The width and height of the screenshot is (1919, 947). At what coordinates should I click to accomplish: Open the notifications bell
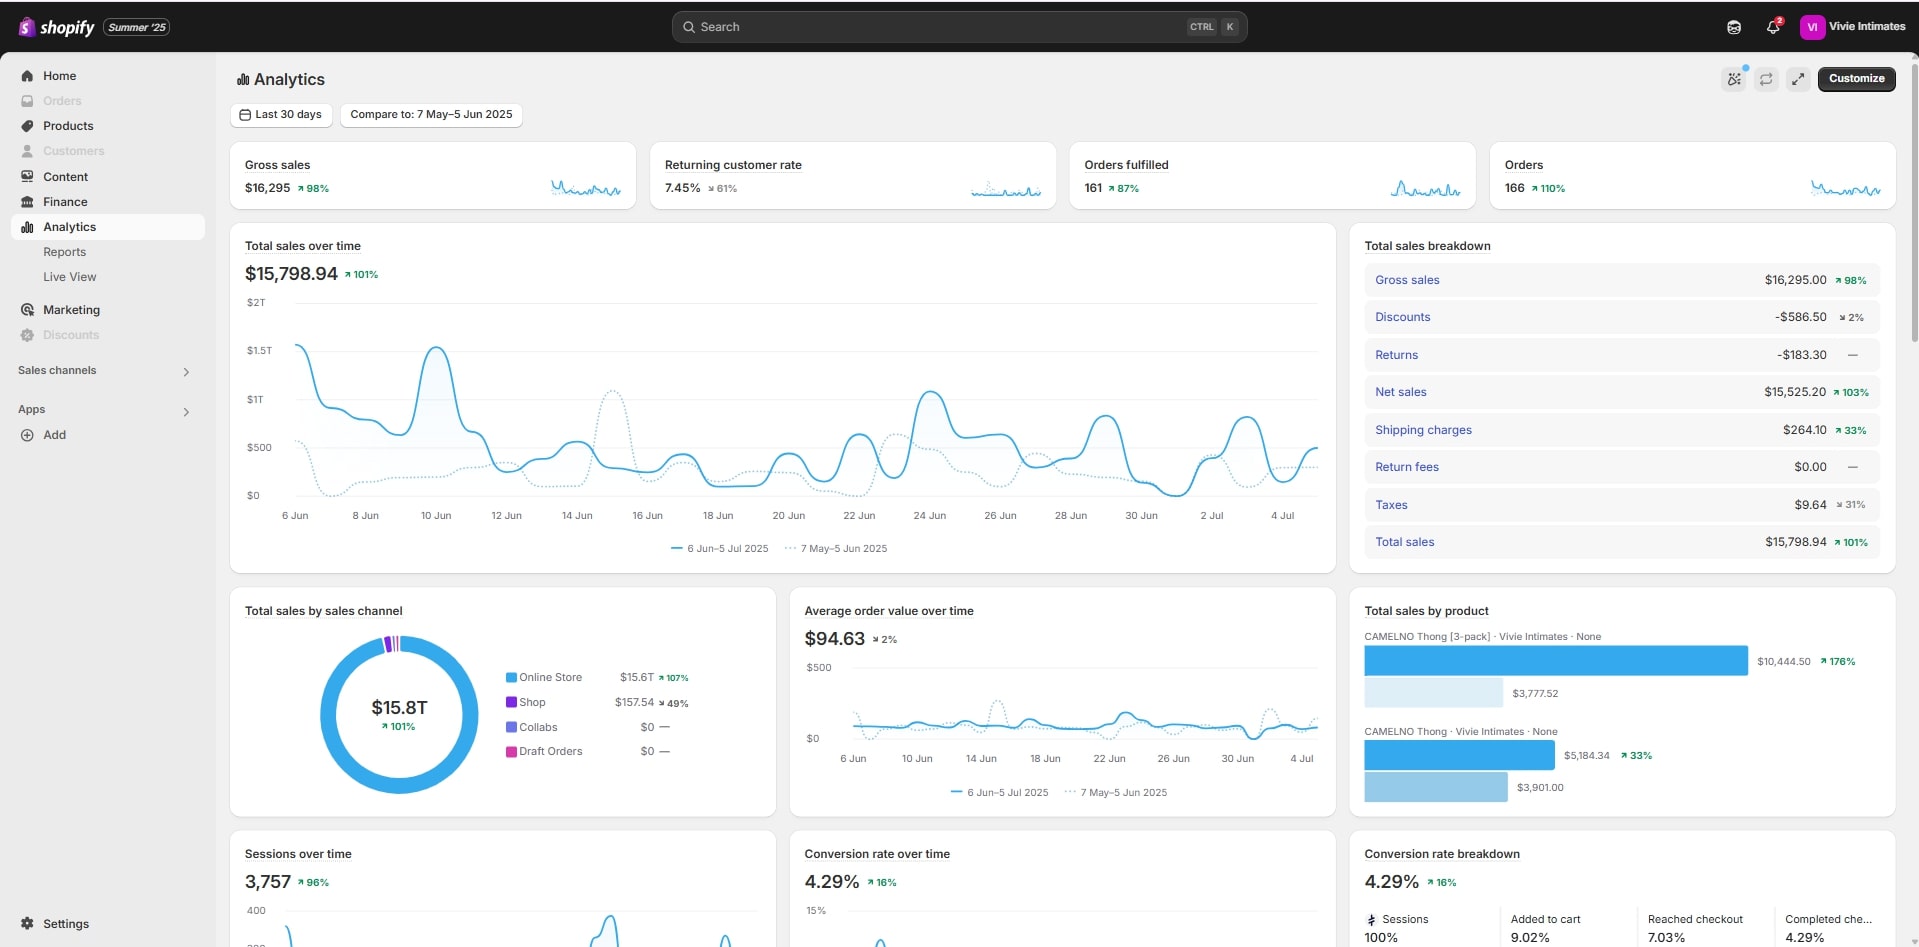pos(1773,27)
